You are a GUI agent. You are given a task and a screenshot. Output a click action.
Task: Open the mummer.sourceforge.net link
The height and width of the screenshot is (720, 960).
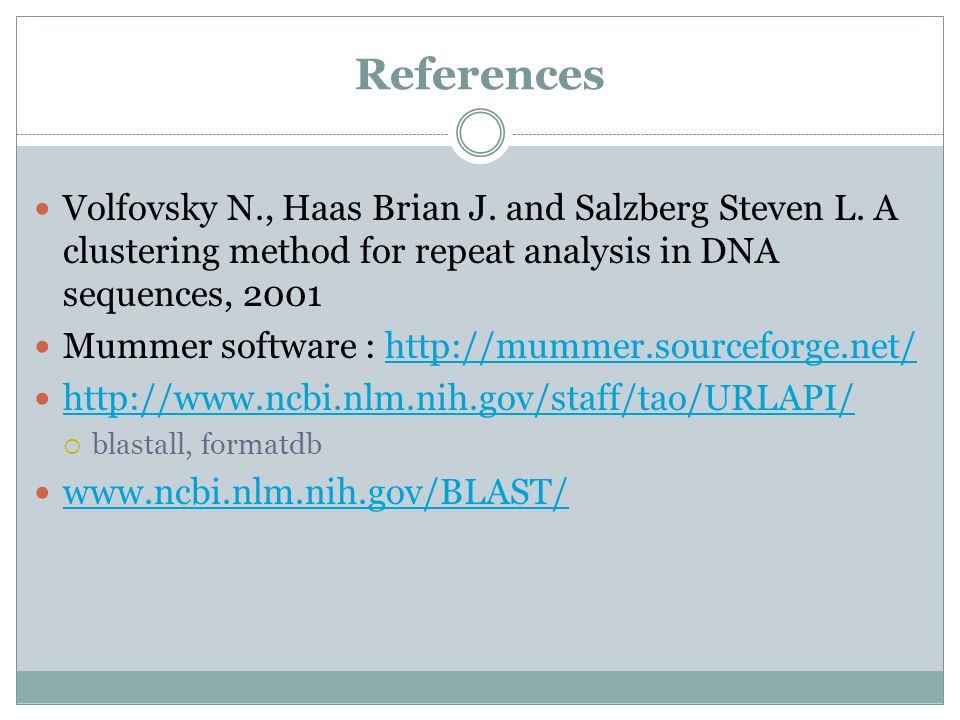(x=650, y=347)
